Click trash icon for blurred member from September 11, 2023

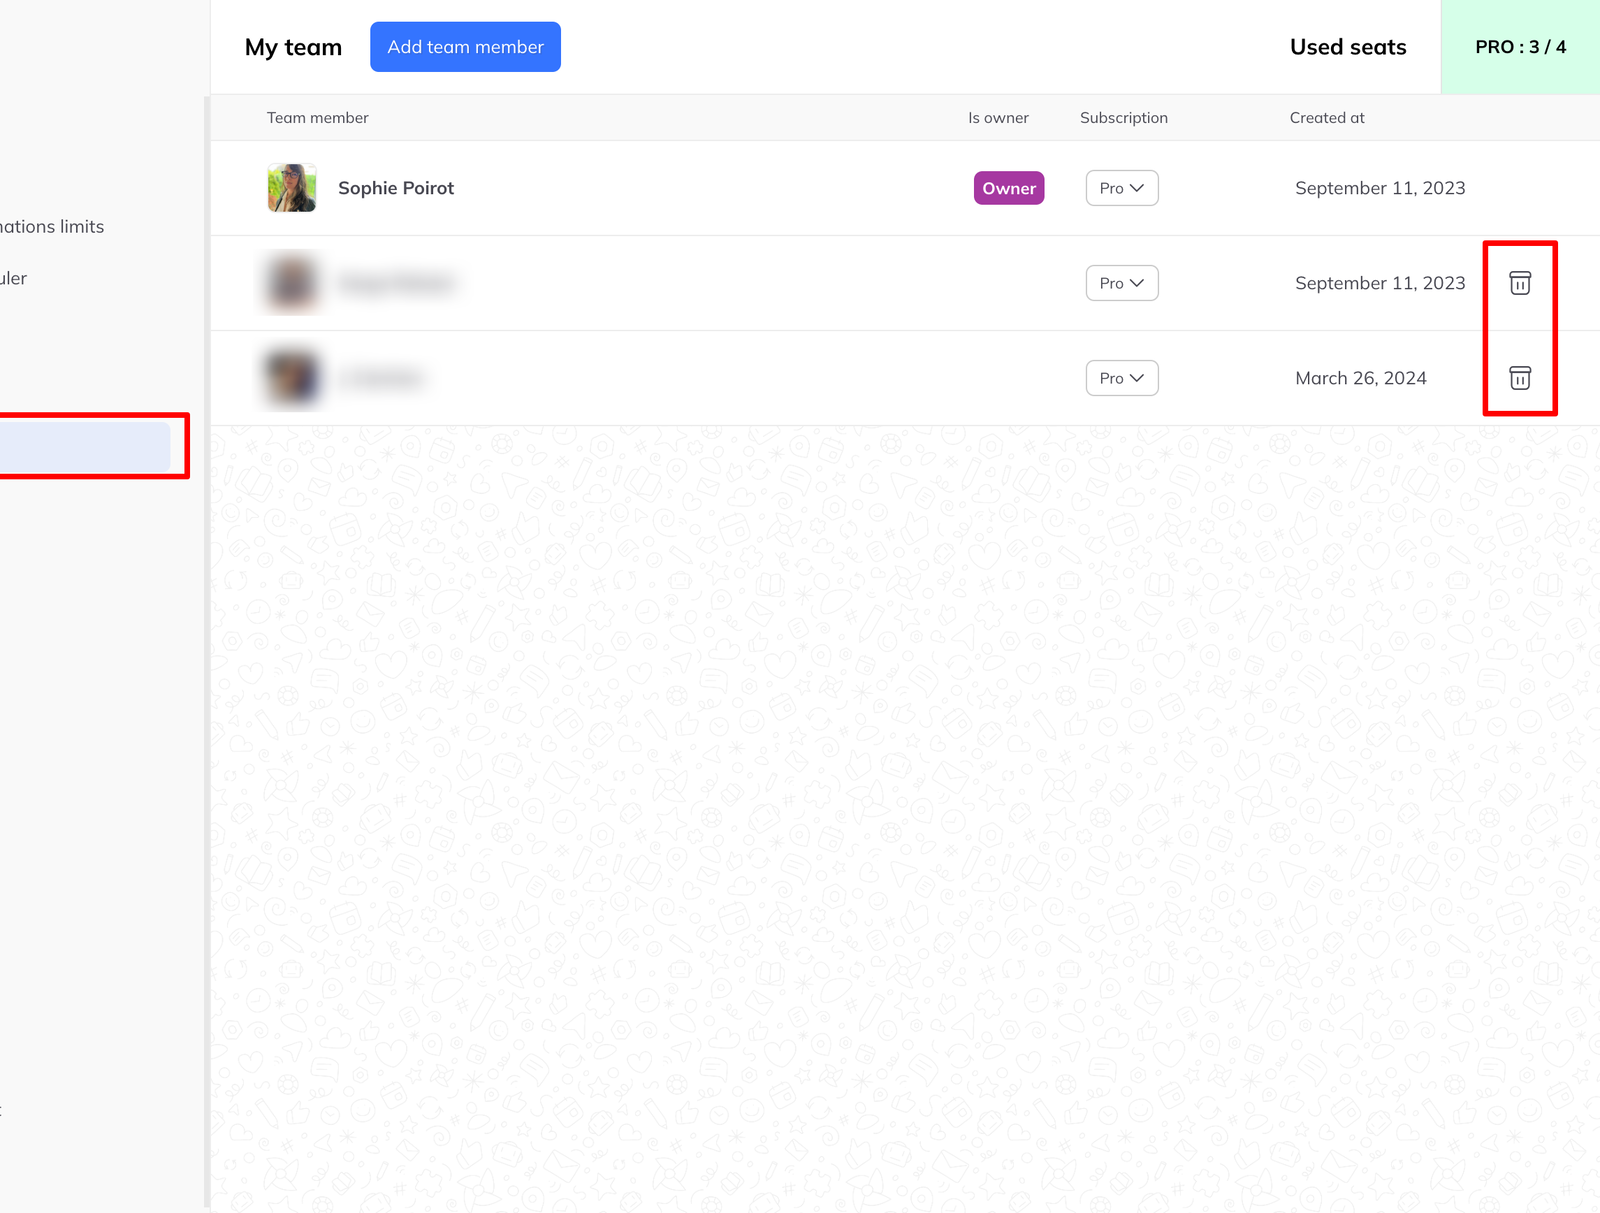(x=1520, y=283)
